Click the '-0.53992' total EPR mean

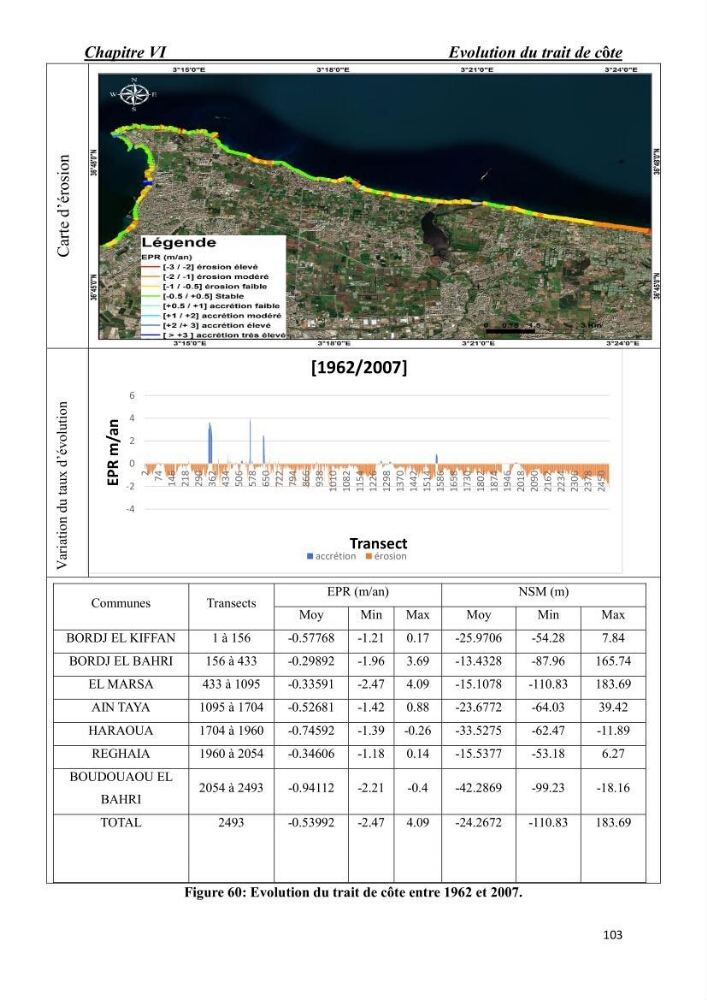coord(311,823)
